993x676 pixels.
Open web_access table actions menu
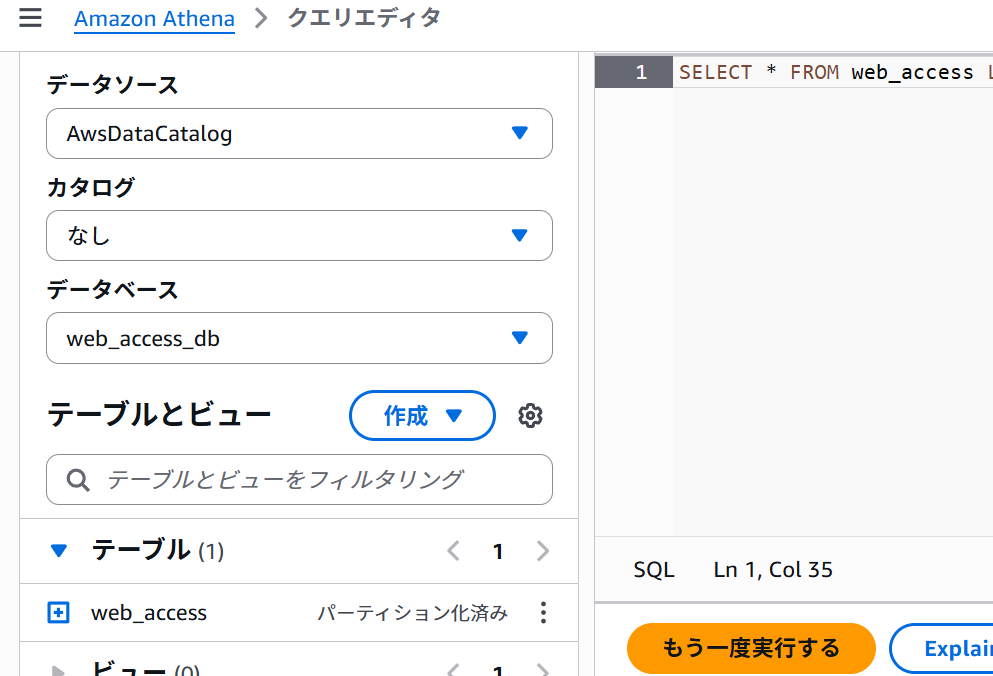[x=543, y=613]
